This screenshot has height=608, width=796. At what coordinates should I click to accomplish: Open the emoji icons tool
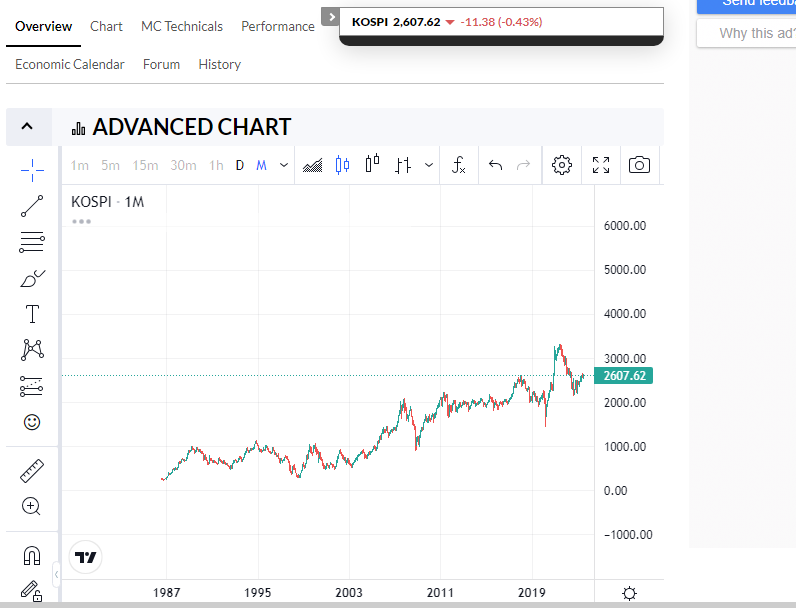click(x=32, y=422)
